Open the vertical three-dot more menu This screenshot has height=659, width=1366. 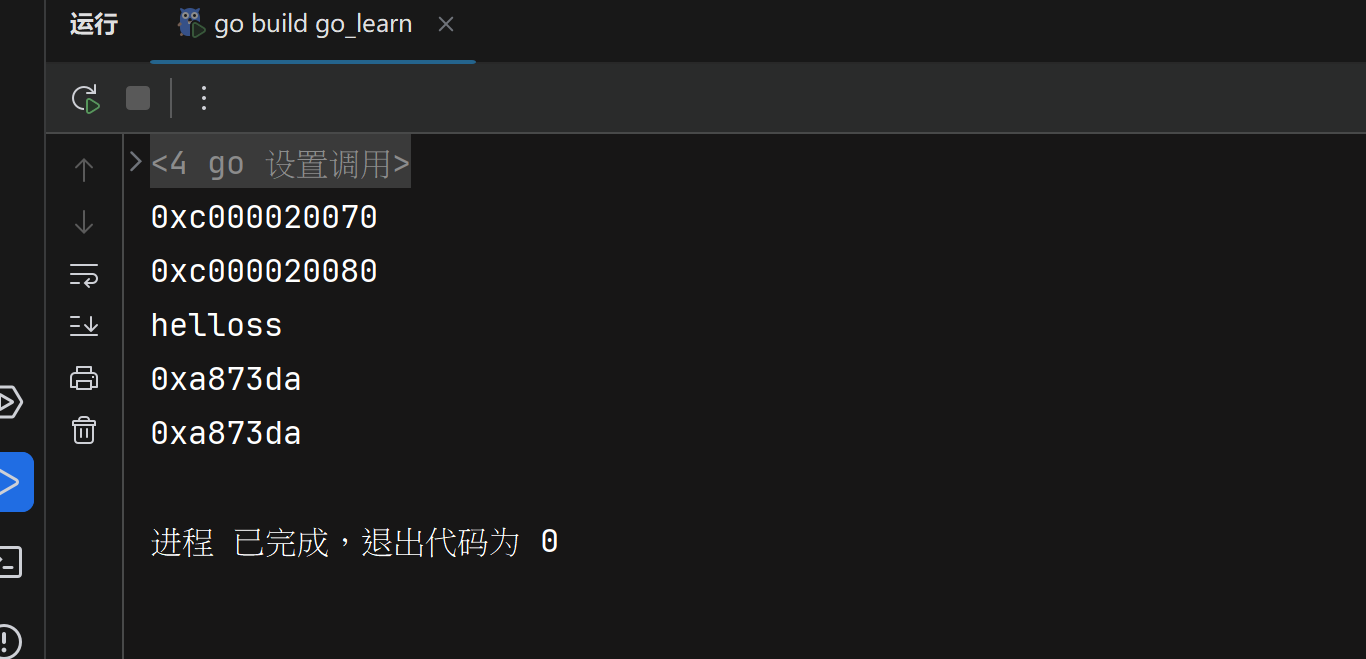204,98
